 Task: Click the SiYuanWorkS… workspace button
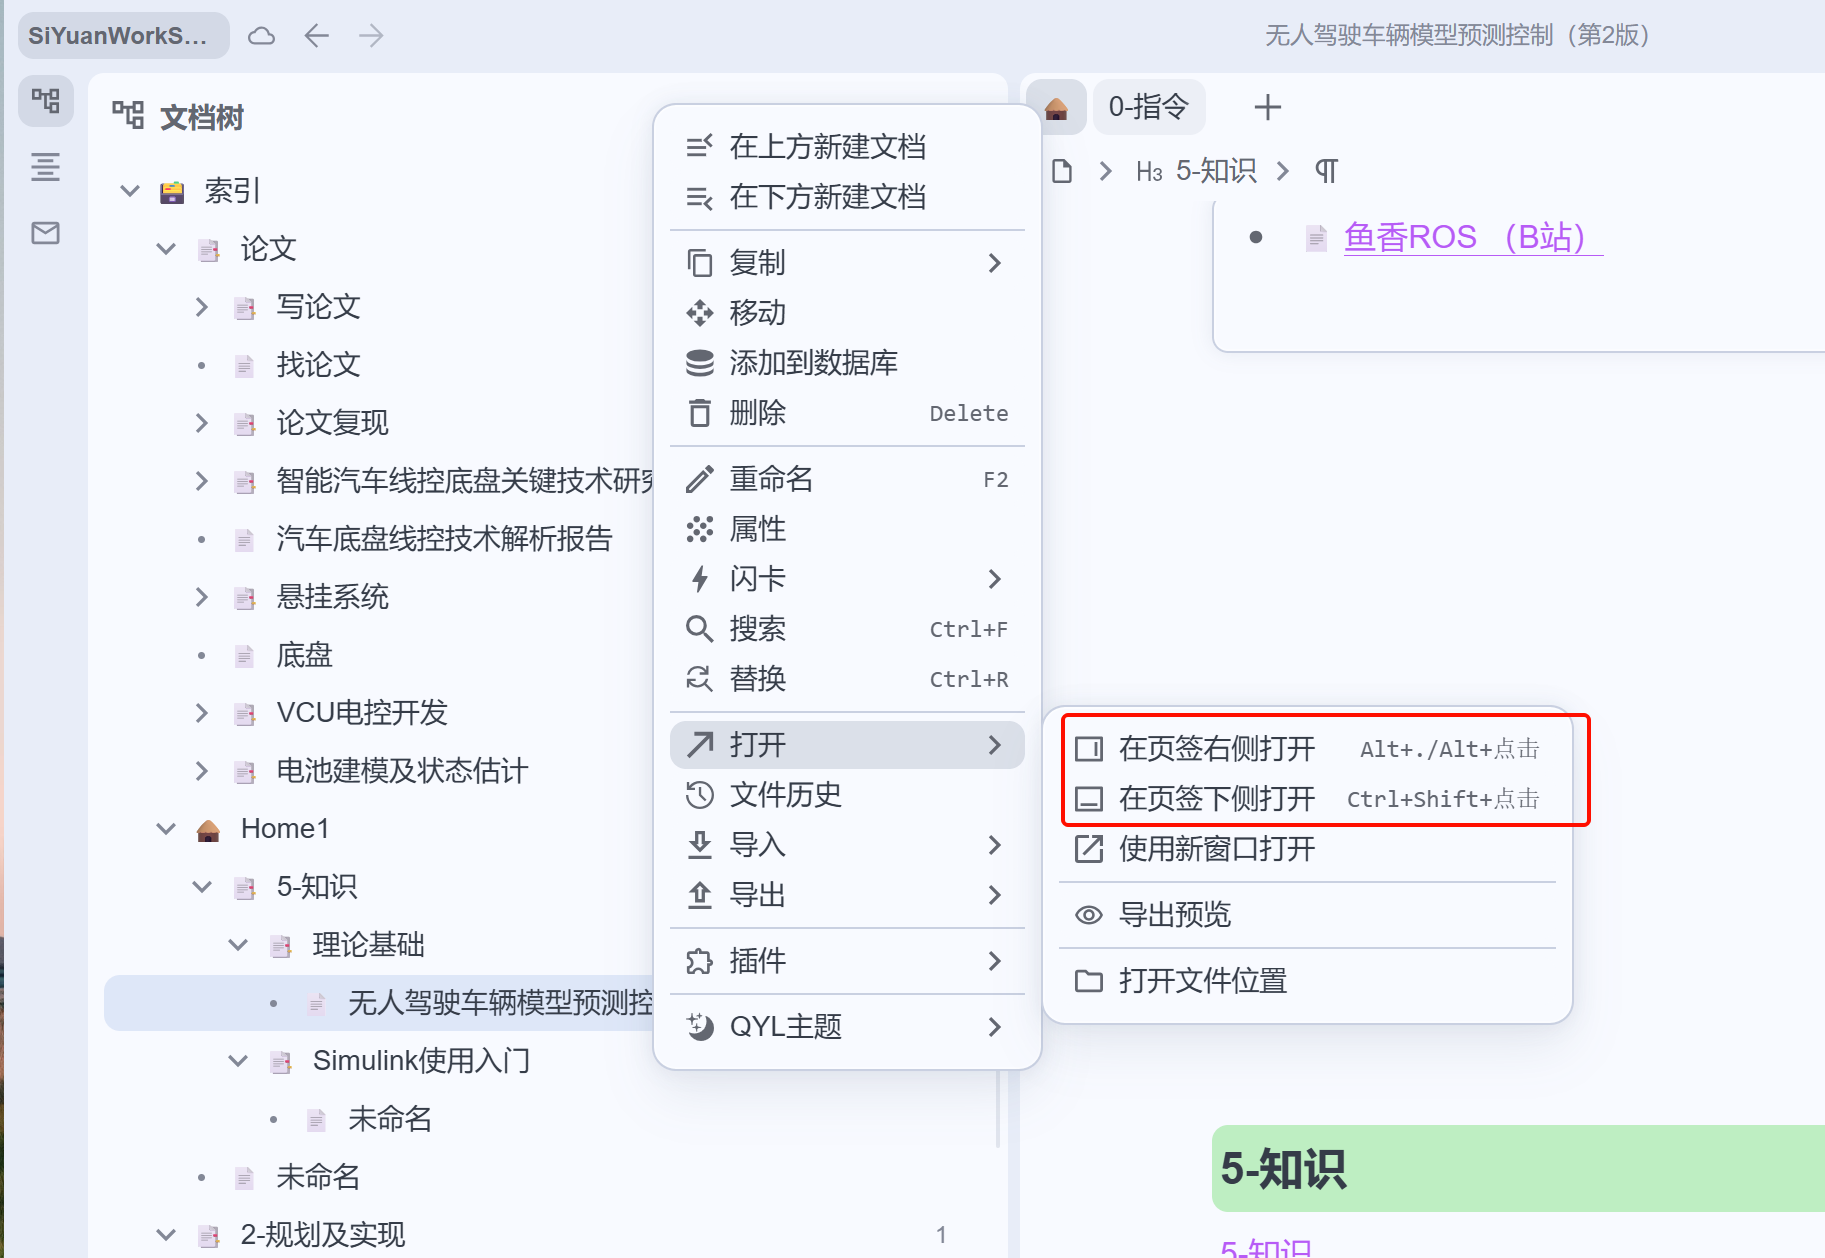pos(124,36)
